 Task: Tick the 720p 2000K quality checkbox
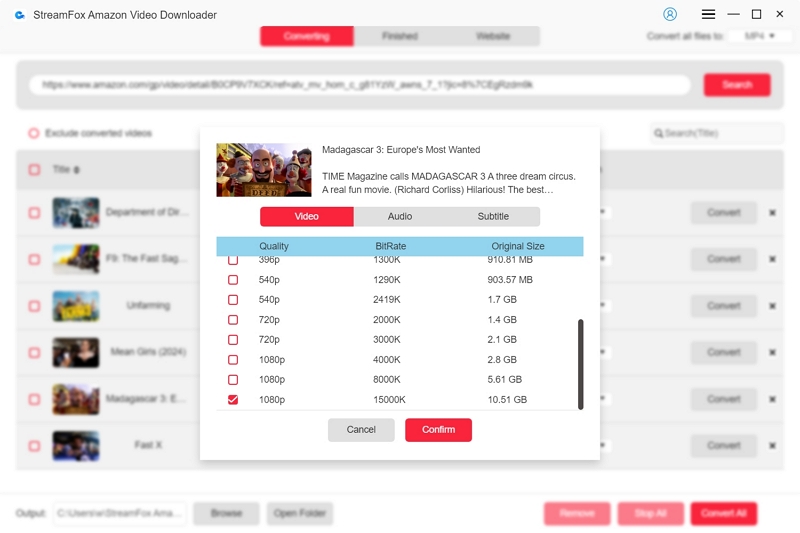coord(233,320)
